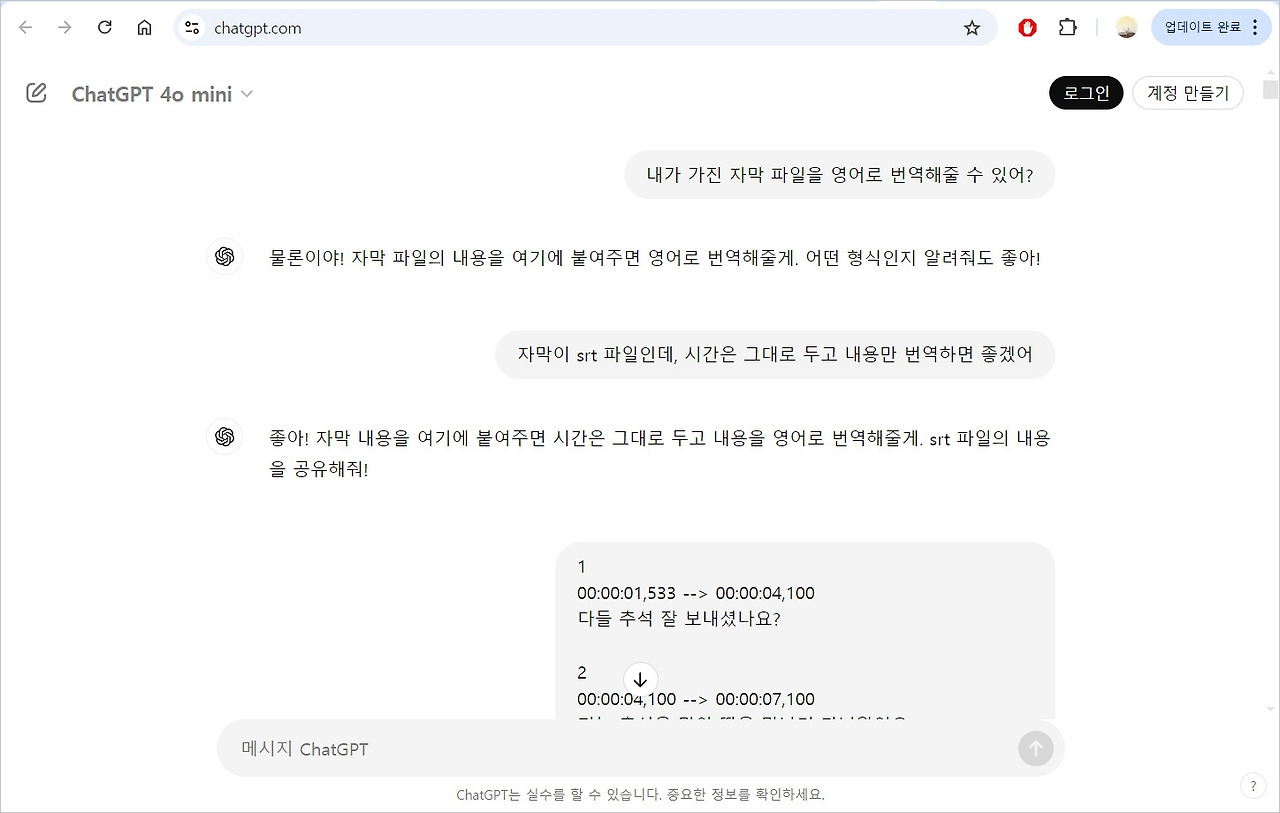This screenshot has height=813, width=1280.
Task: Bookmark this page with the star
Action: (x=972, y=28)
